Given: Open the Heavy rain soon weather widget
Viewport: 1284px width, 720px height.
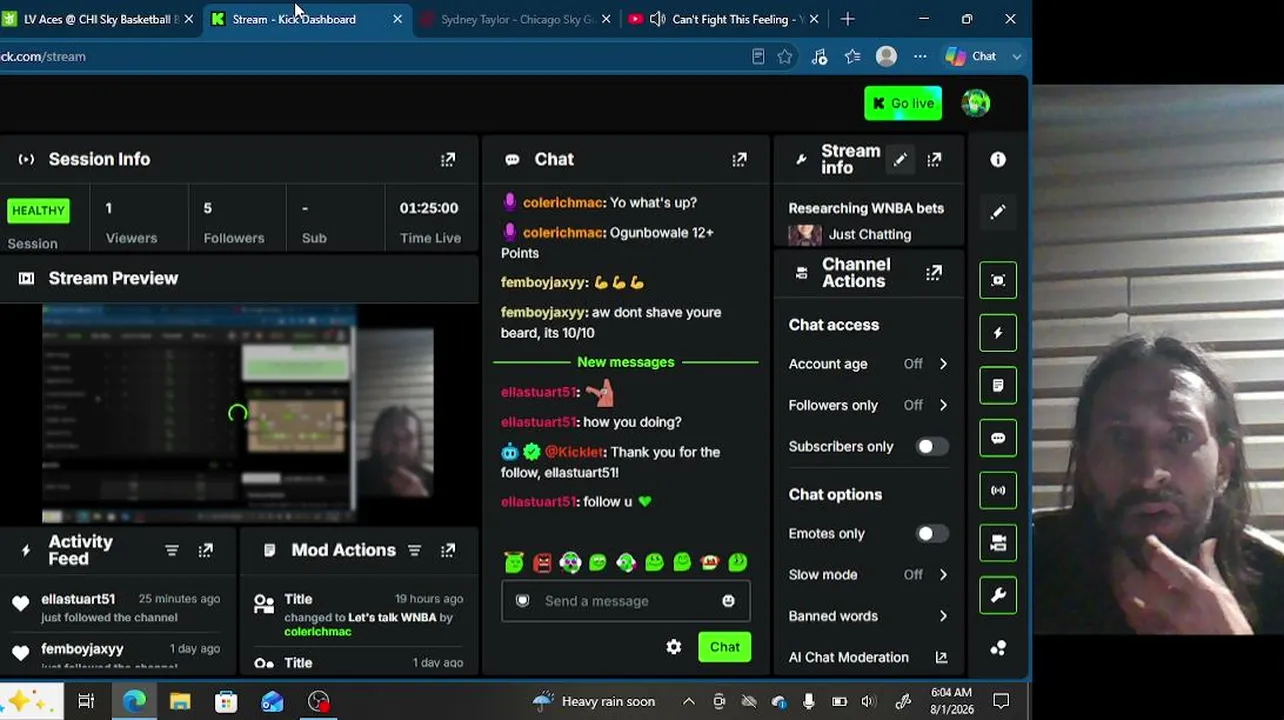Looking at the screenshot, I should tap(593, 702).
